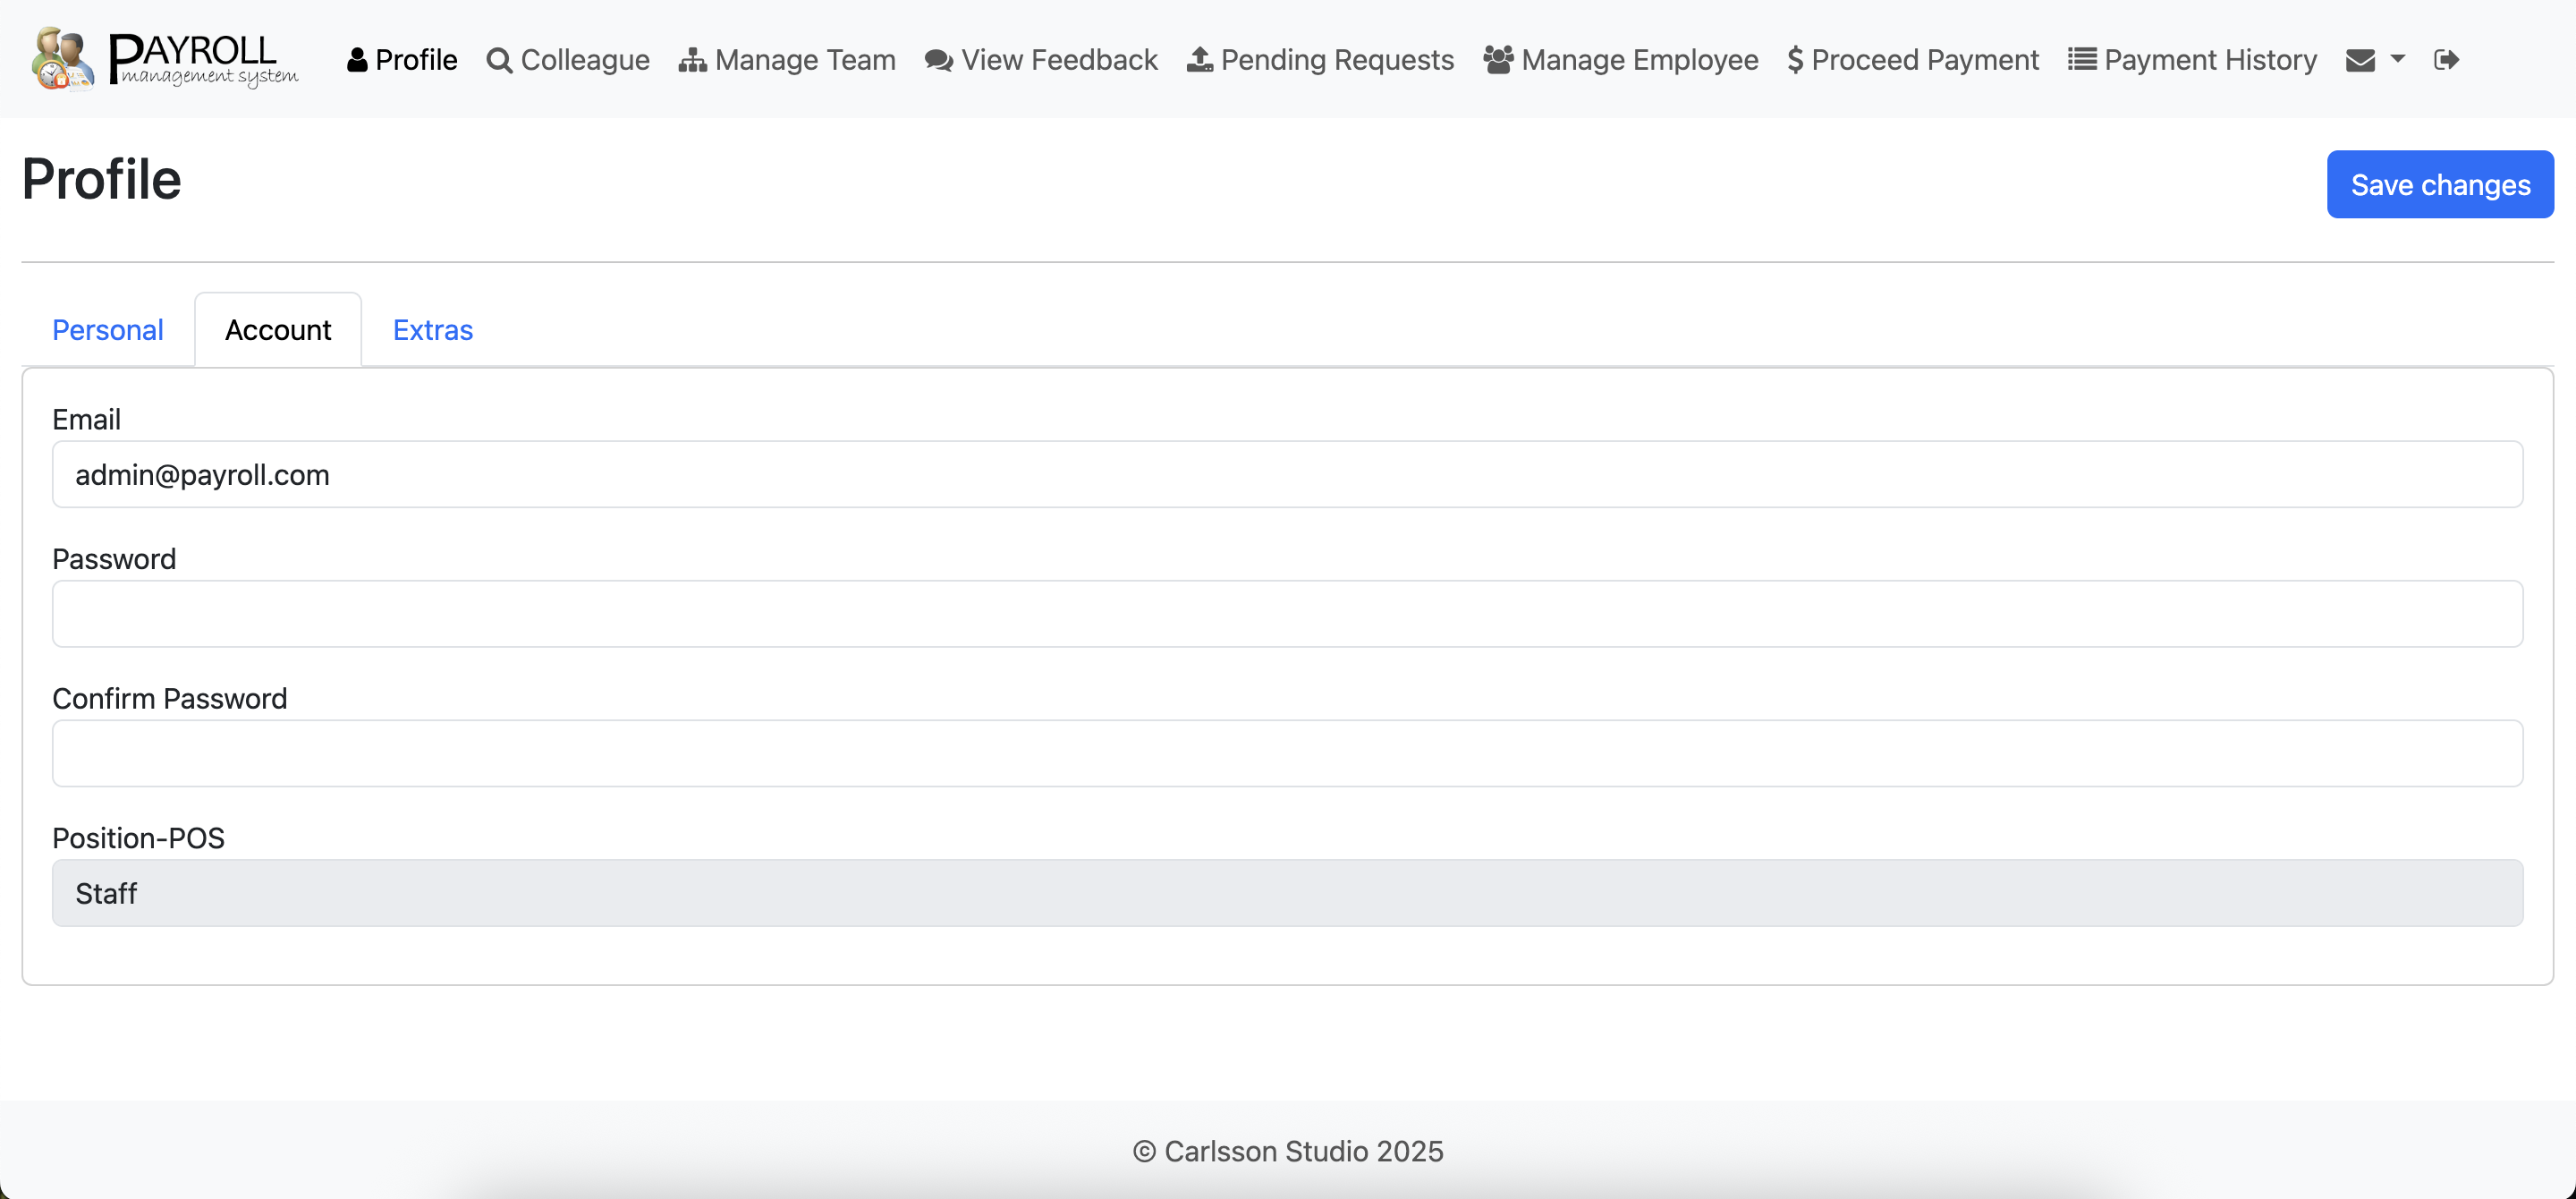The image size is (2576, 1199).
Task: Open Pending Requests page
Action: click(1320, 60)
